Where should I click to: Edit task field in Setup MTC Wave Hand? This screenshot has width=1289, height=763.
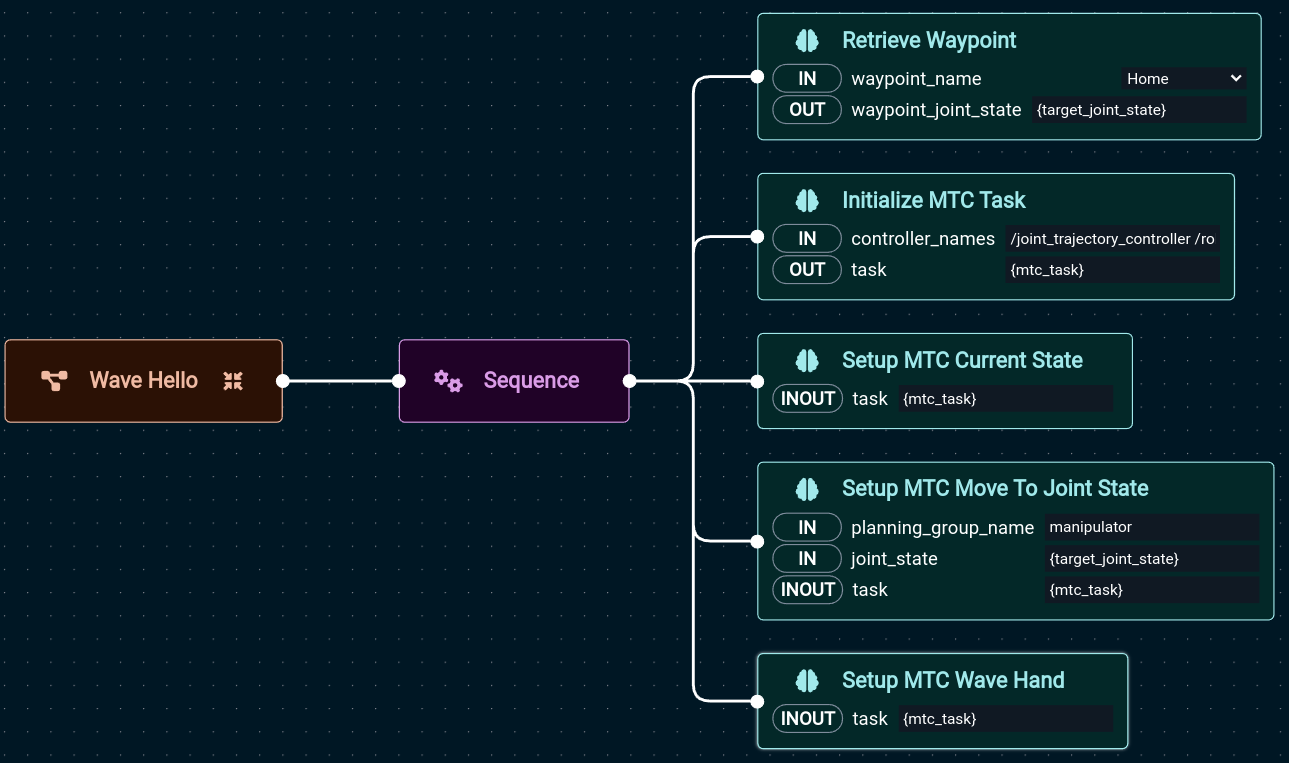[1005, 719]
